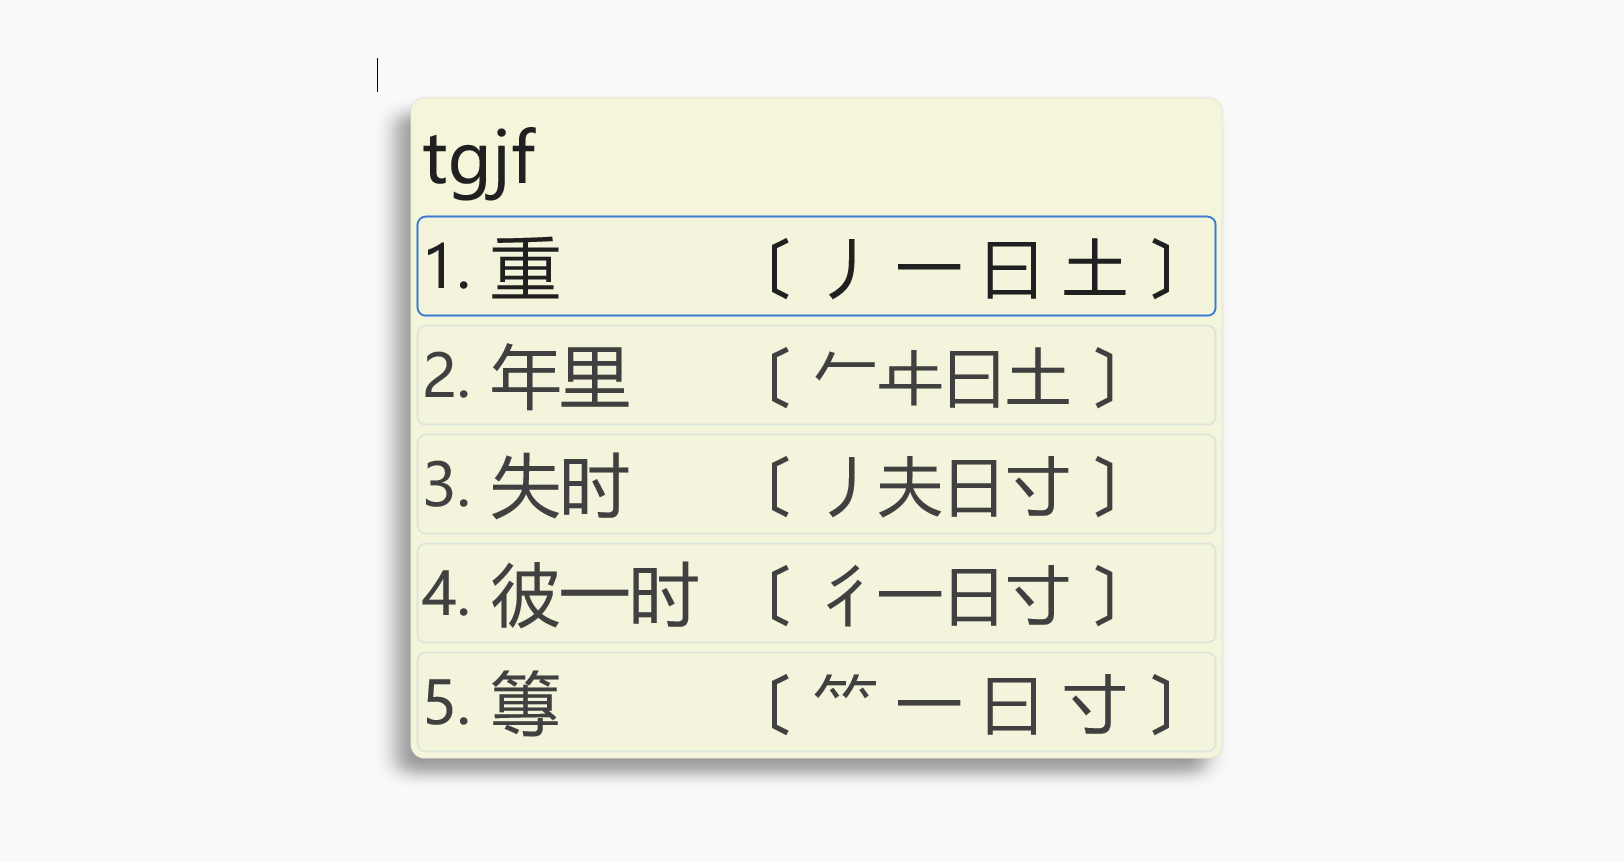Image resolution: width=1624 pixels, height=862 pixels.
Task: Click the 日 component in the first candidate's hint
Action: click(x=1010, y=270)
